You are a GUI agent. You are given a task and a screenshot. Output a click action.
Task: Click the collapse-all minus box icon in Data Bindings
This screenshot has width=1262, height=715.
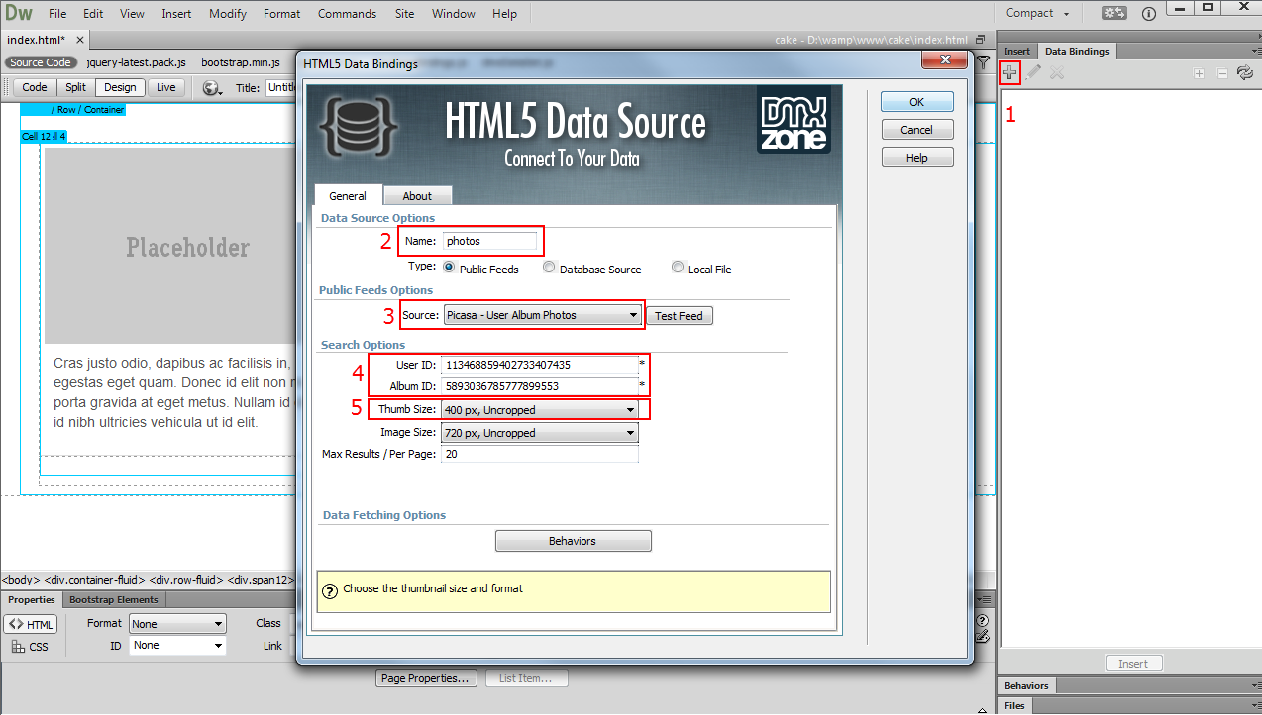(1221, 72)
